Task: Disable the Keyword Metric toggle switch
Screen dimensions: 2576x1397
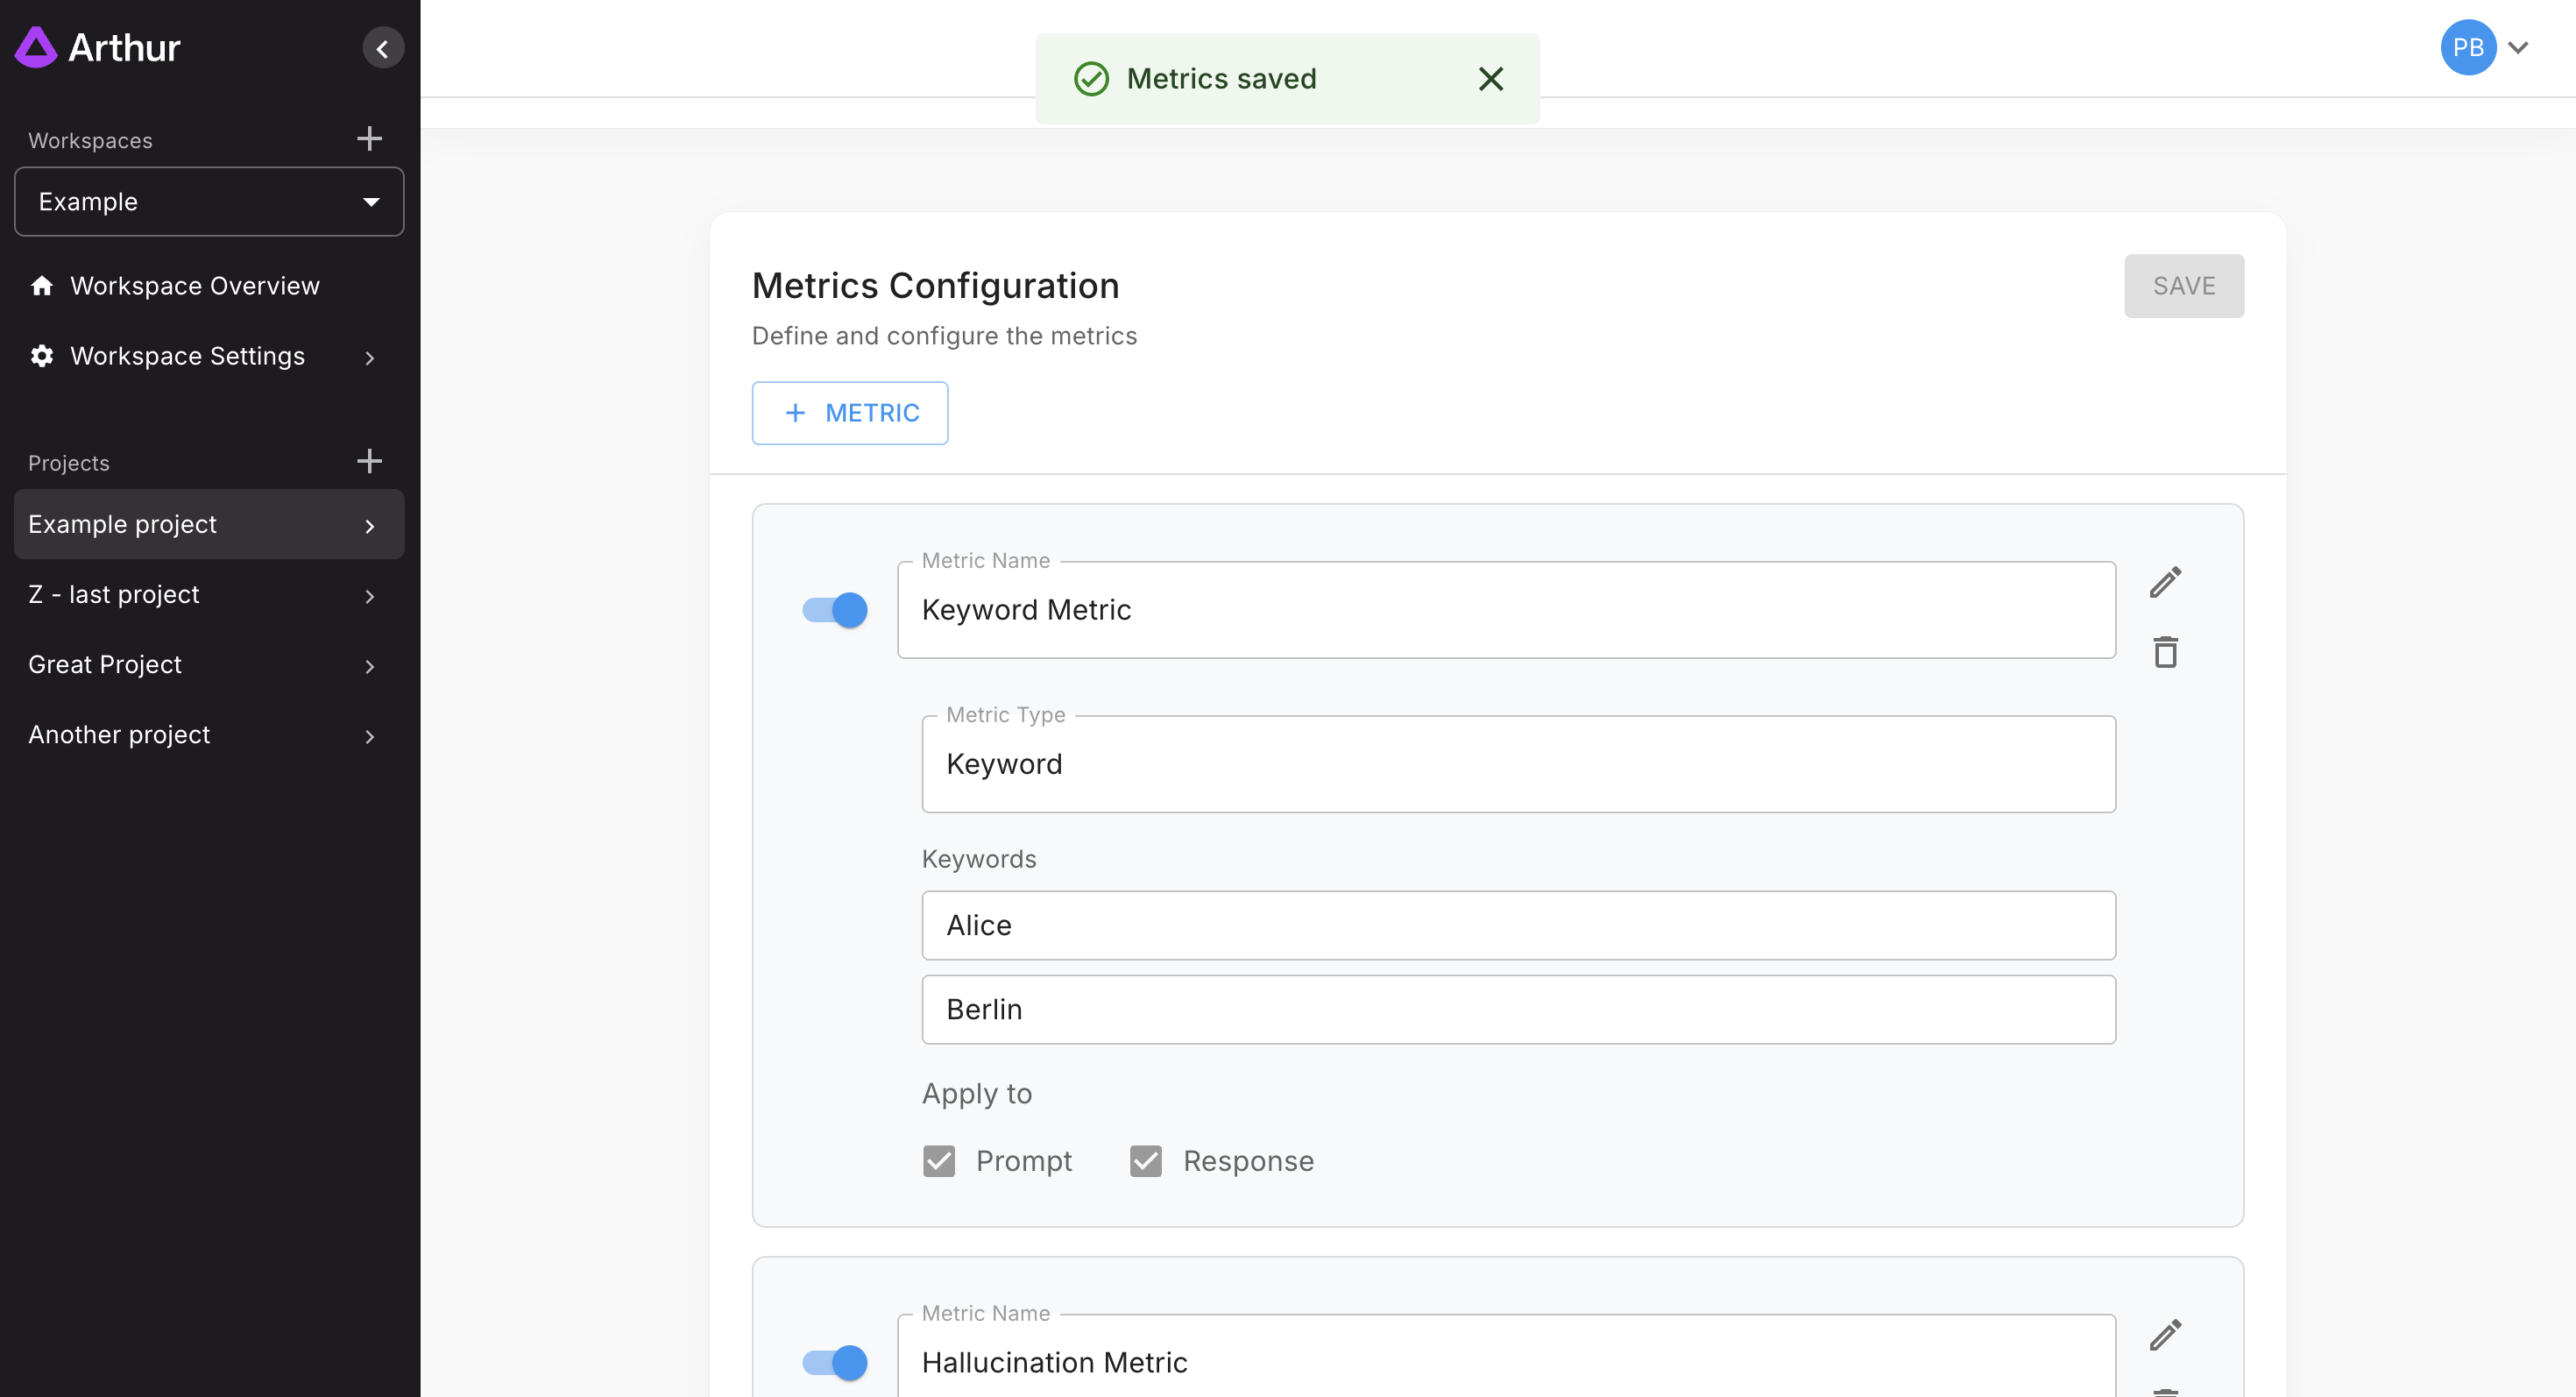Action: point(835,610)
